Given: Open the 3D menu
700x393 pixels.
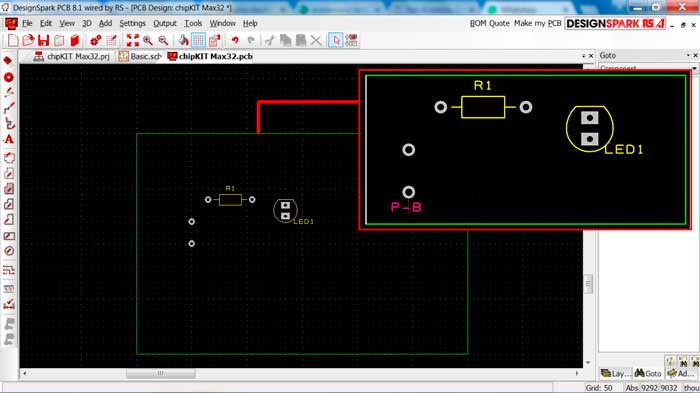Looking at the screenshot, I should tap(87, 23).
